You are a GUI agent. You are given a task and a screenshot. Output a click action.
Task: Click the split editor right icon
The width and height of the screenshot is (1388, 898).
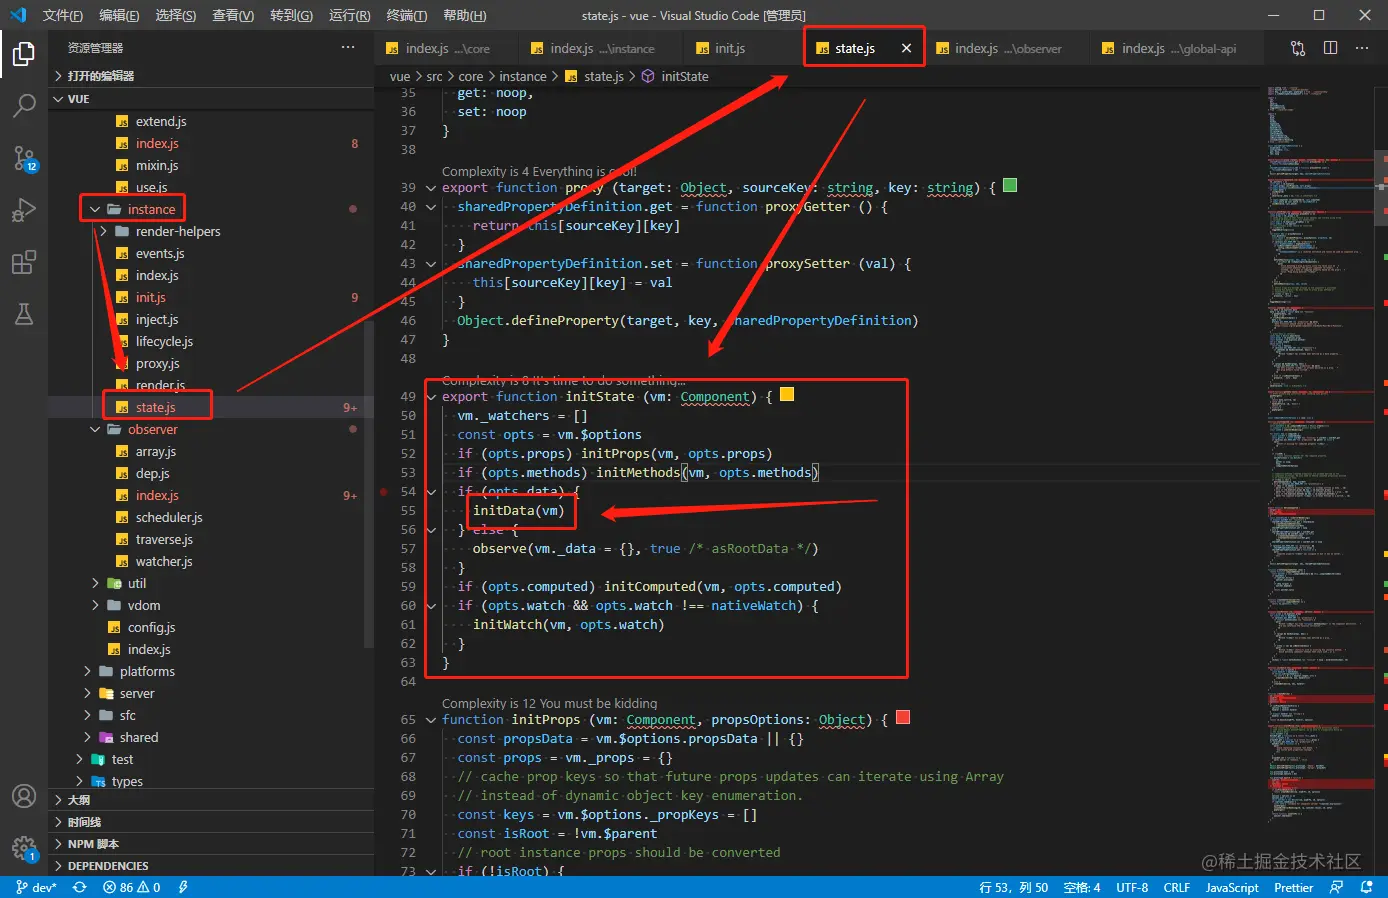(x=1330, y=48)
